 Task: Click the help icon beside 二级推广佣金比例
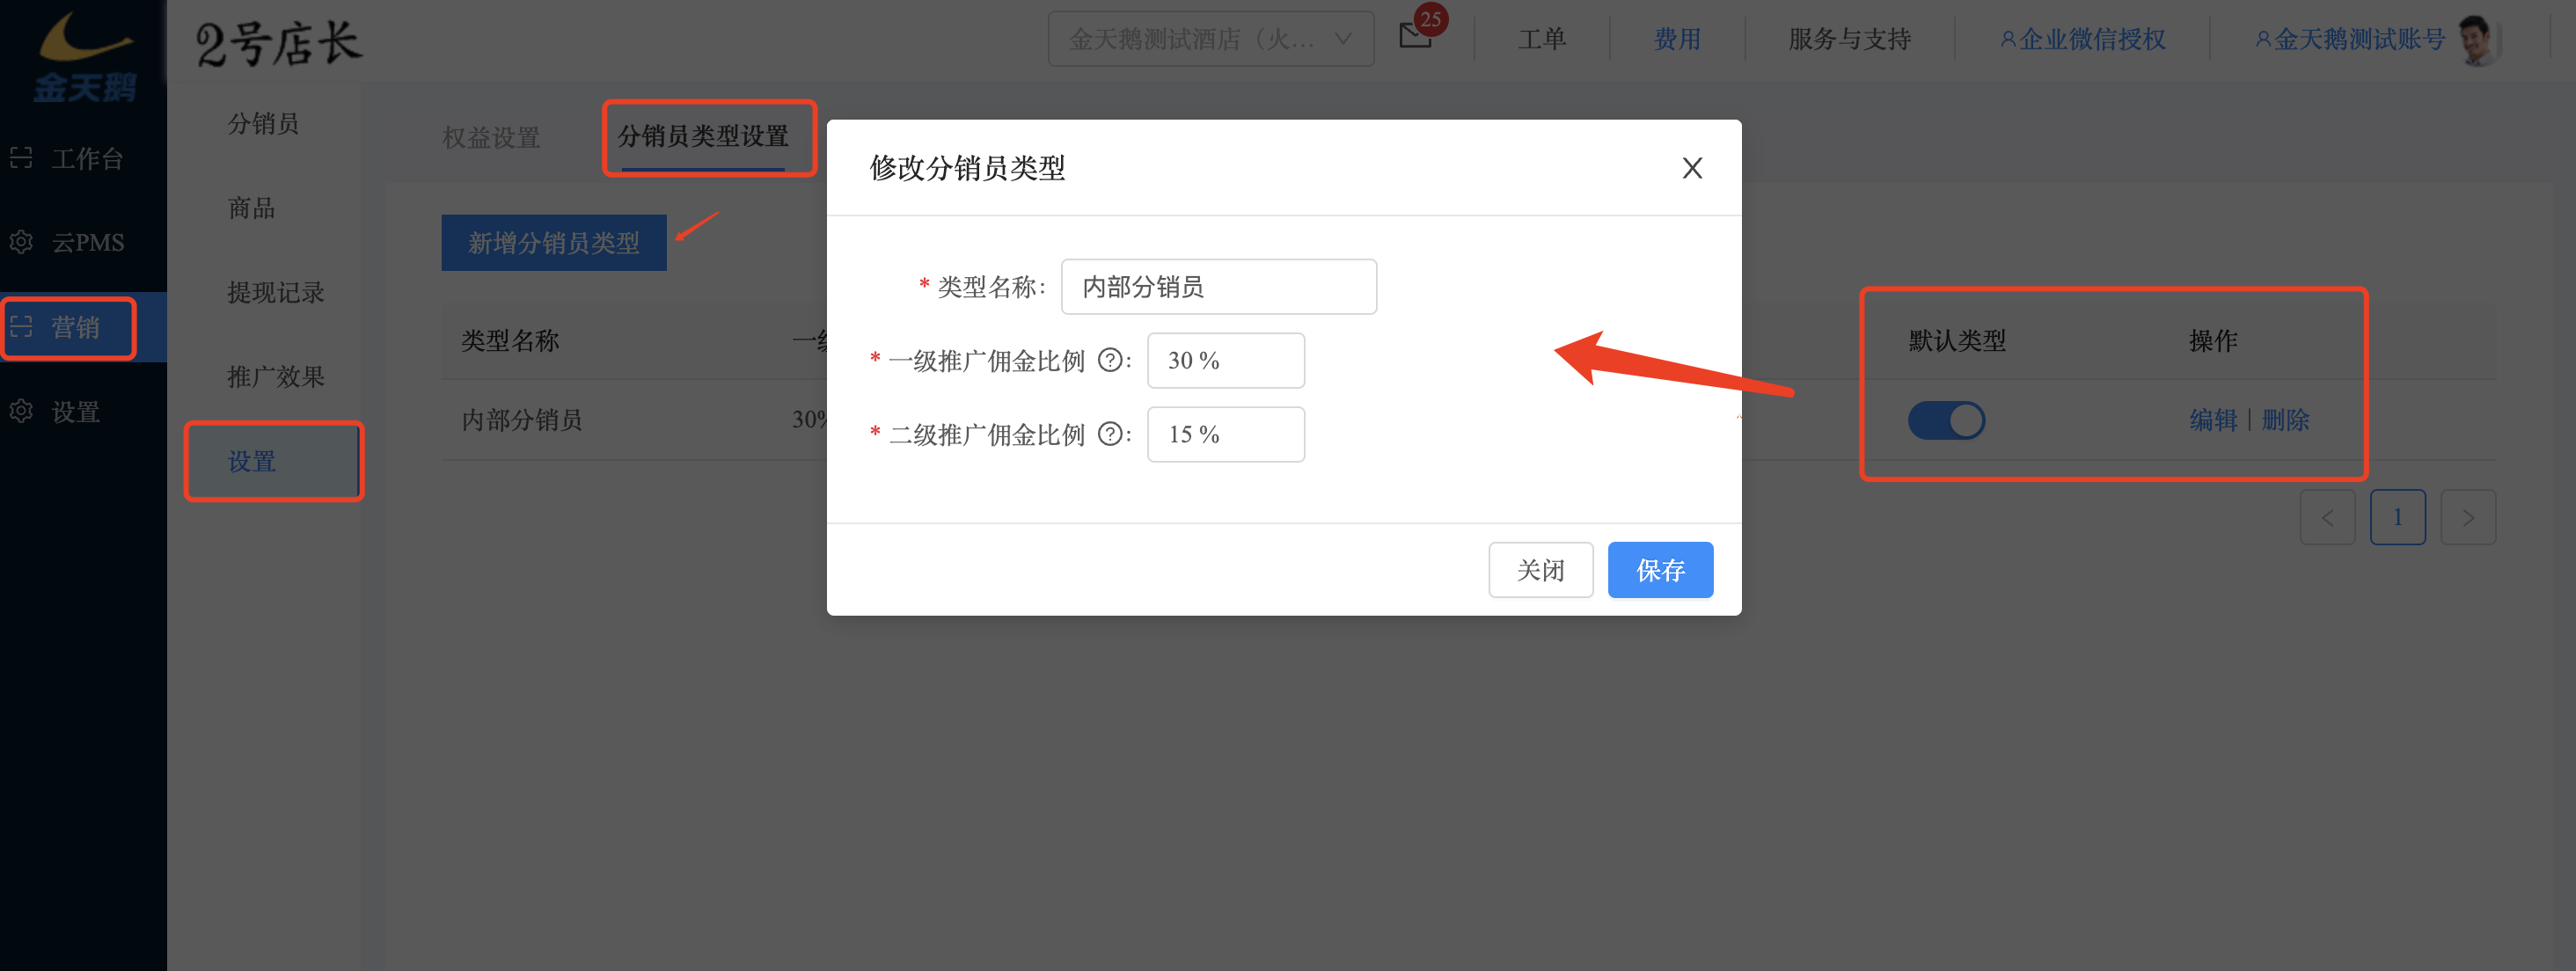[x=1109, y=434]
